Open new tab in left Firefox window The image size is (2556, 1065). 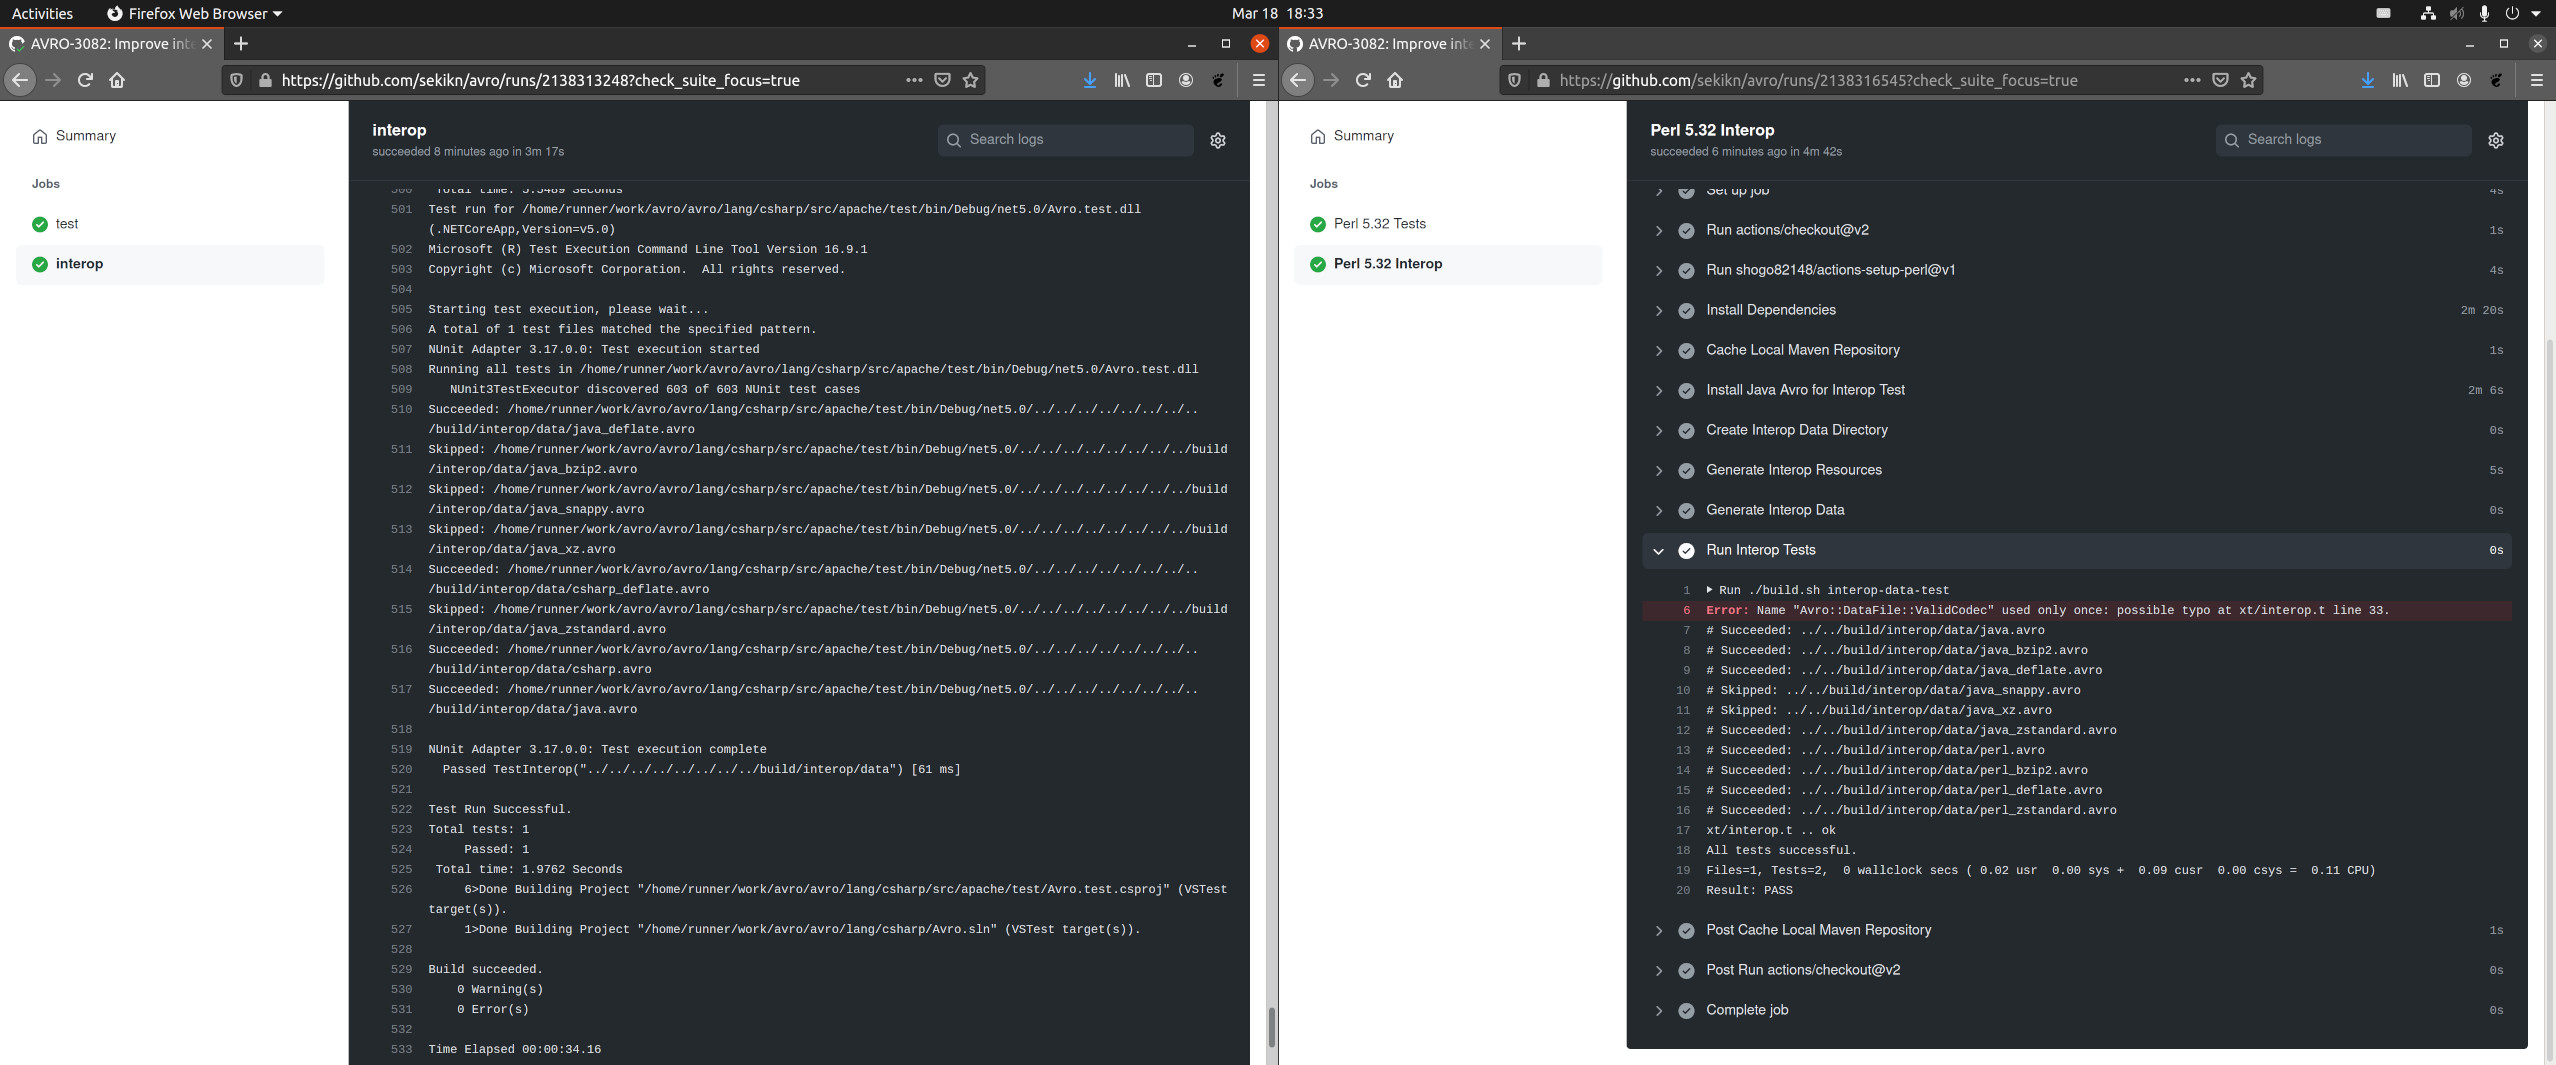241,44
